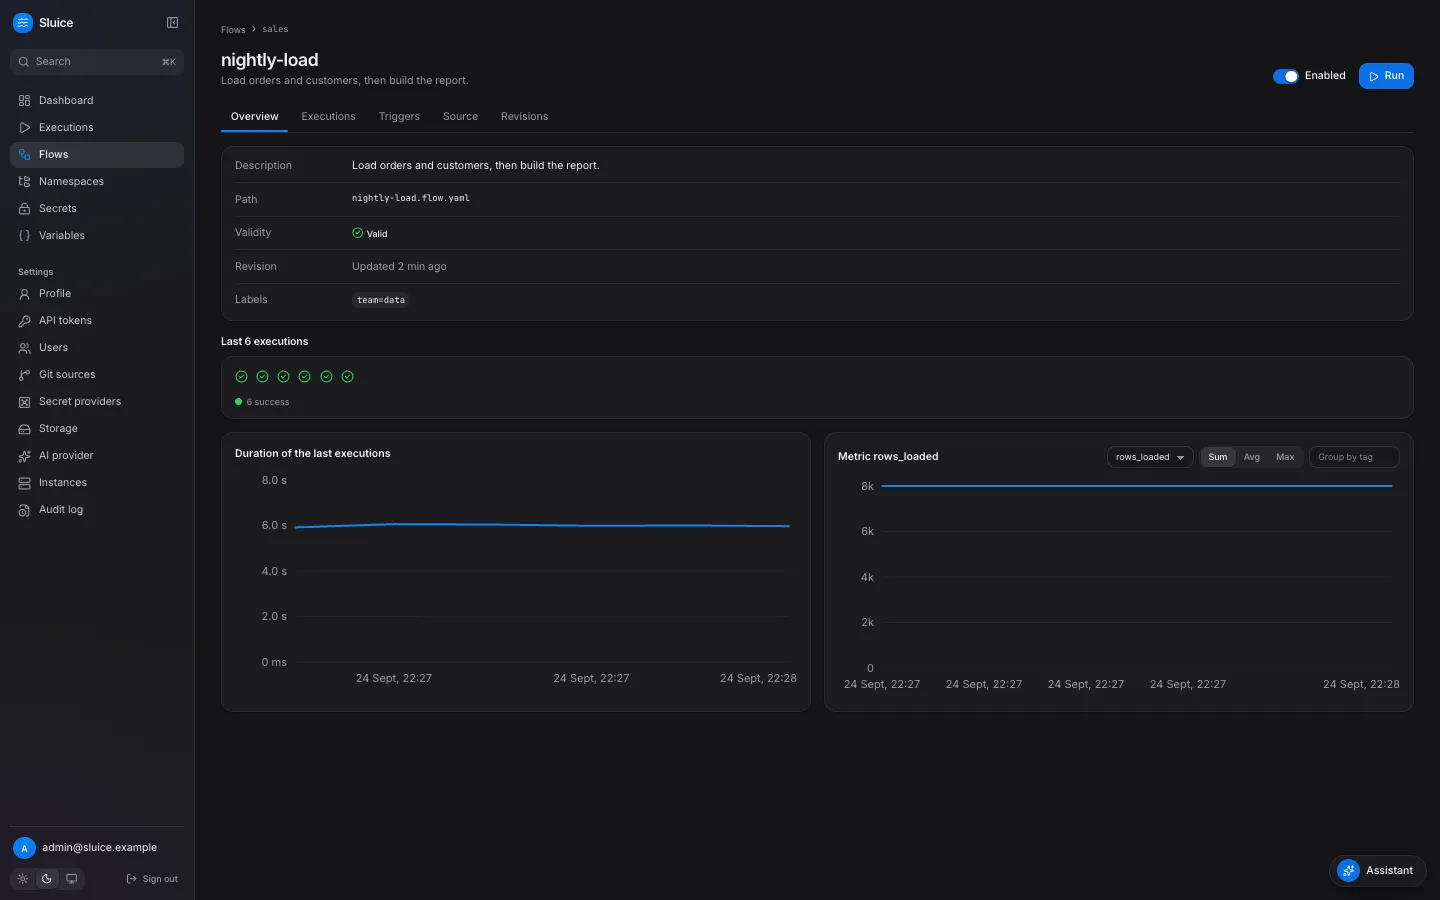Open Dashboard from the sidebar
Viewport: 1440px width, 900px height.
pos(97,100)
